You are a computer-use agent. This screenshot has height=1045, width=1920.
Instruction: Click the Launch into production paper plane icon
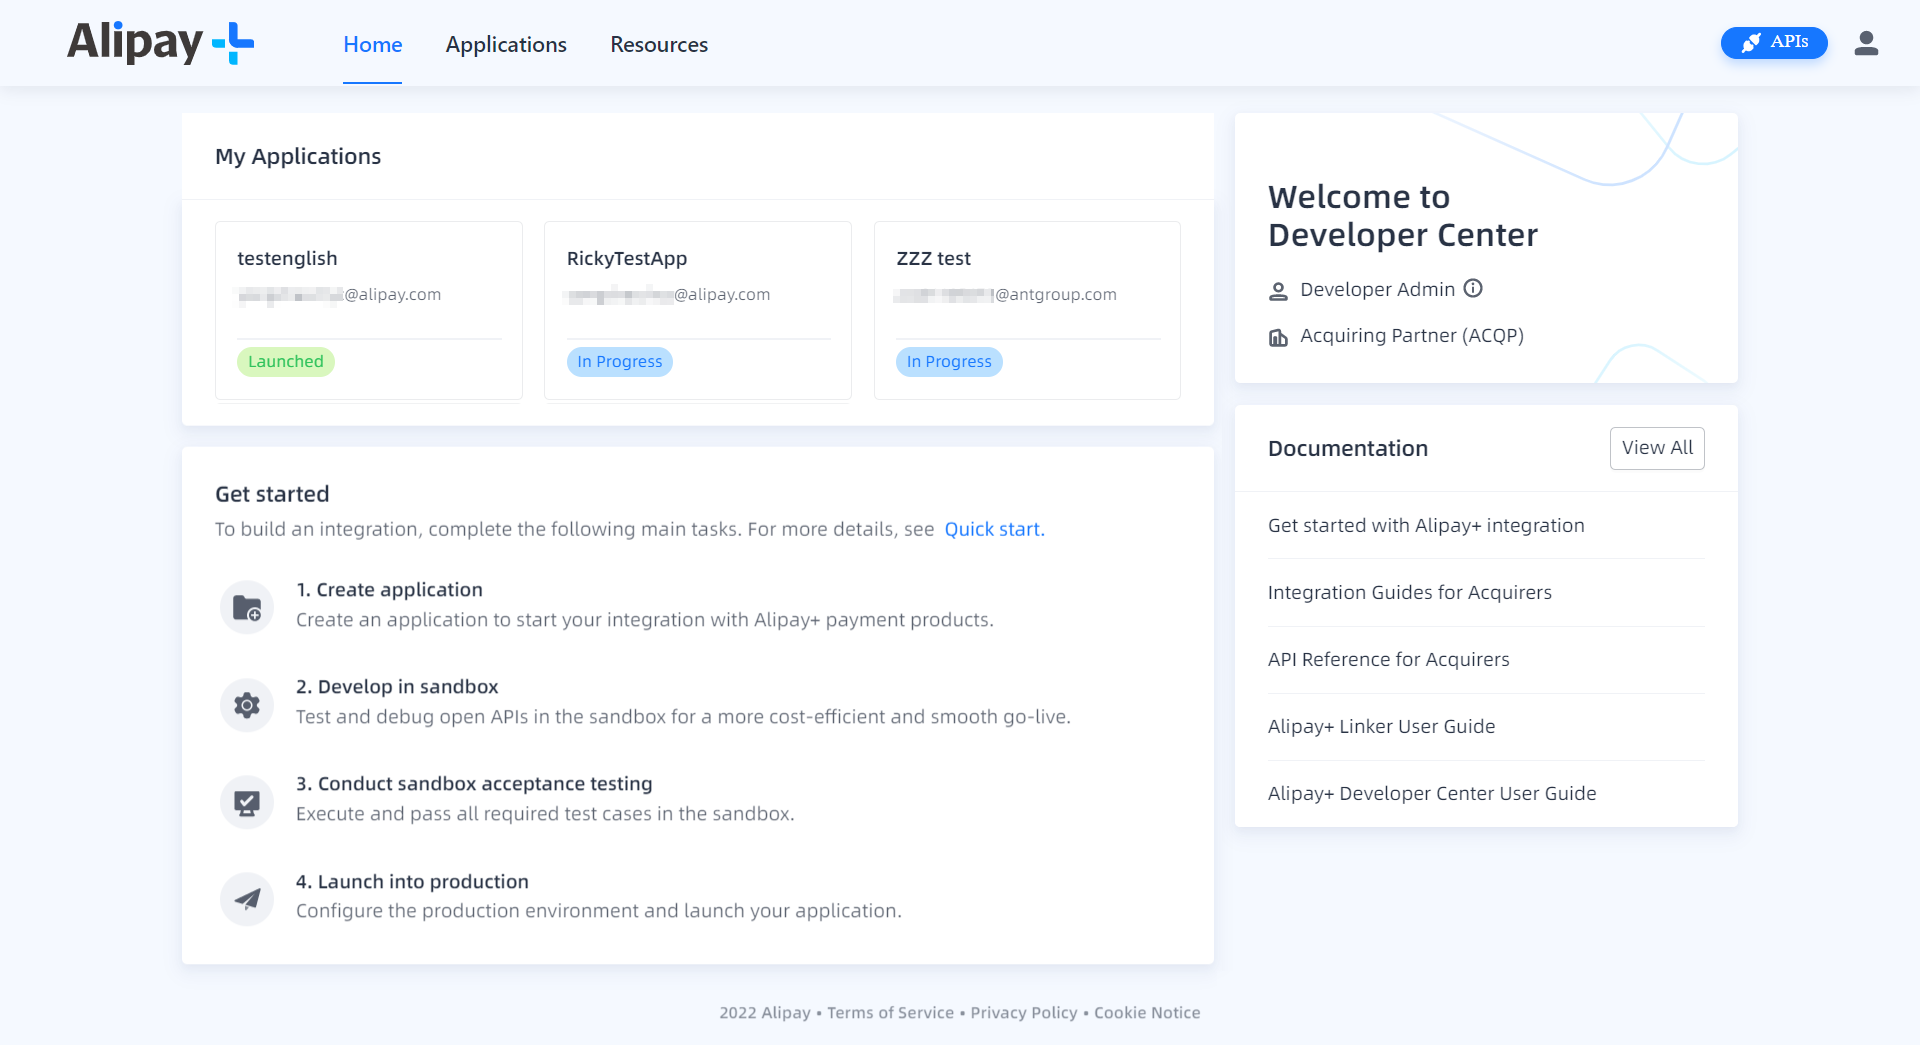point(246,898)
